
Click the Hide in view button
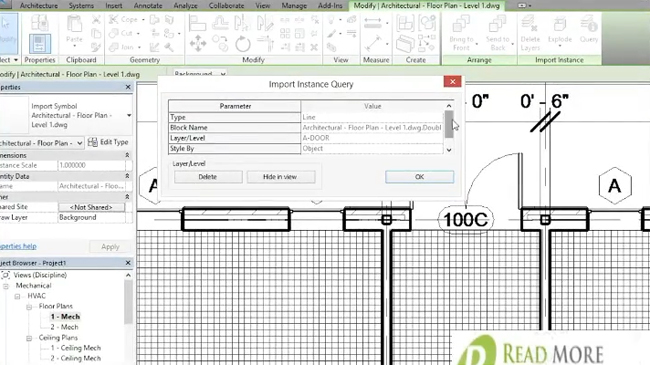point(281,177)
